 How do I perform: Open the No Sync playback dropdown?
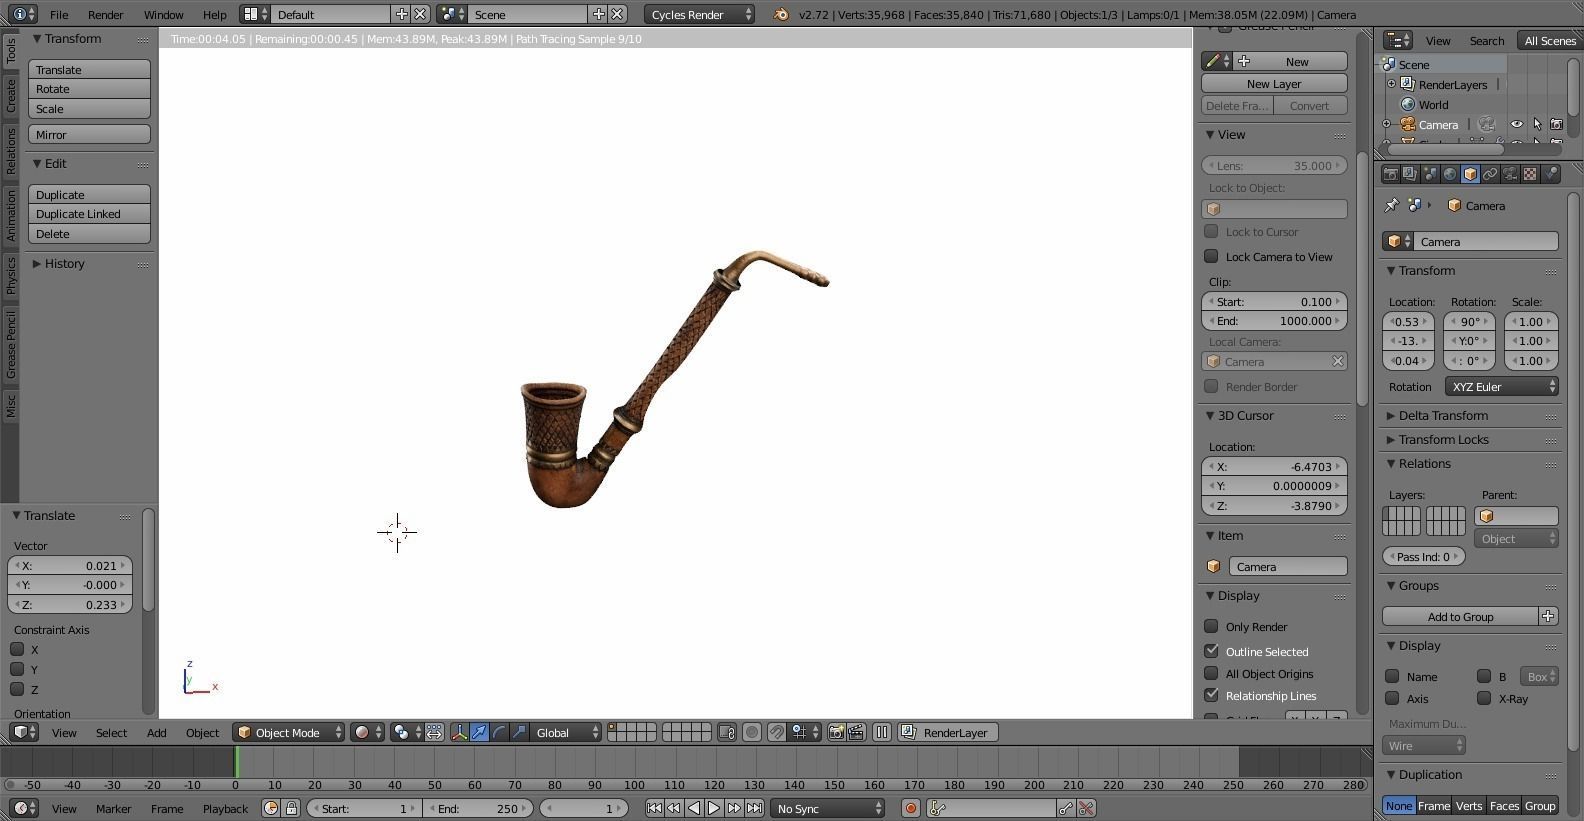828,808
